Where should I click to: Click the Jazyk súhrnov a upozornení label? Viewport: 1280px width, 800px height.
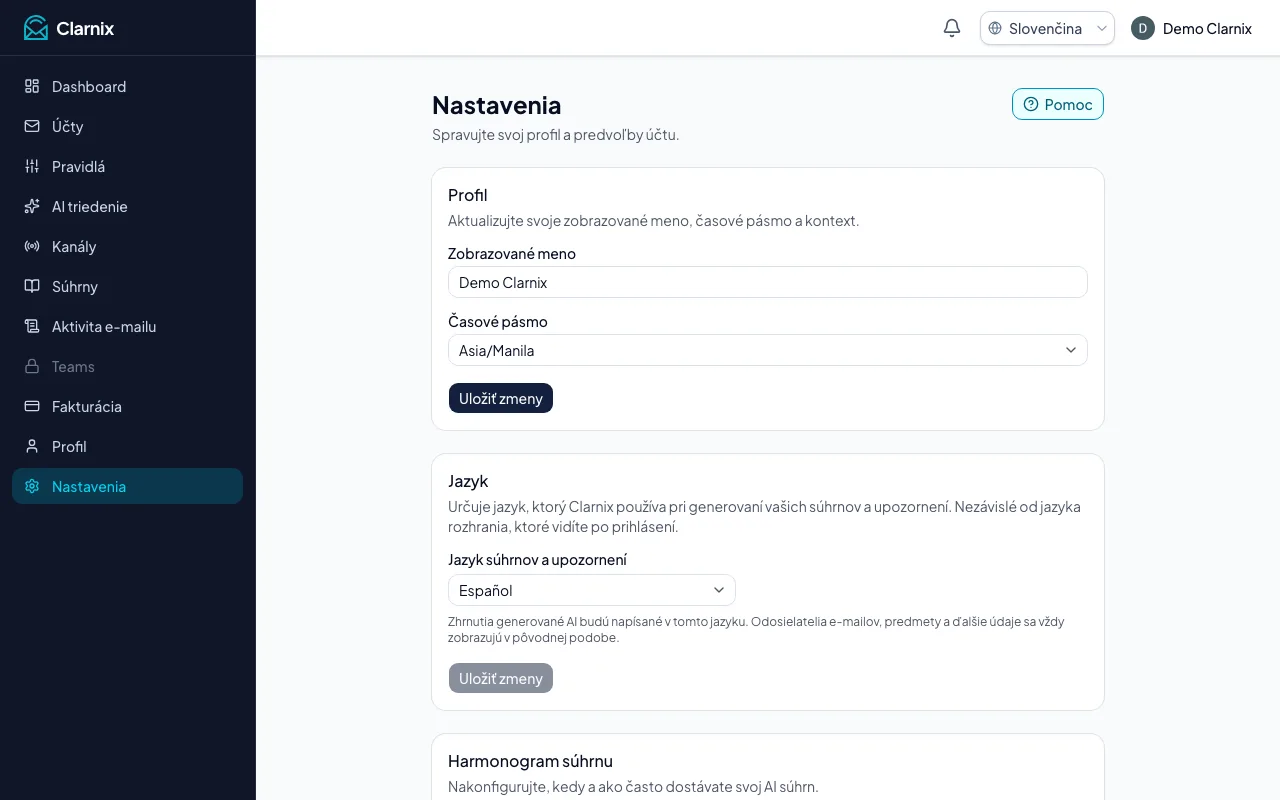pyautogui.click(x=538, y=560)
